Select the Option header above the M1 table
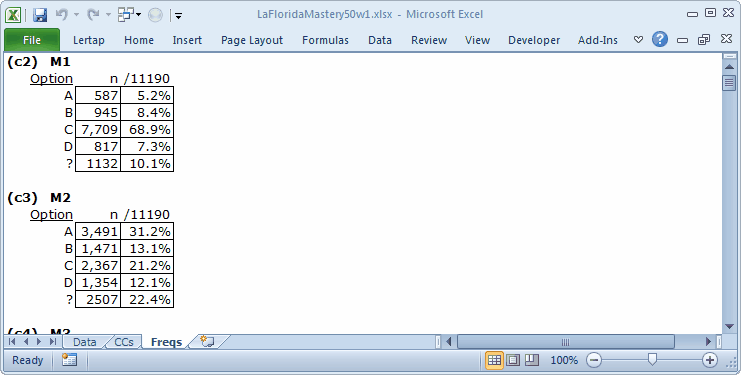741x375 pixels. (x=52, y=78)
